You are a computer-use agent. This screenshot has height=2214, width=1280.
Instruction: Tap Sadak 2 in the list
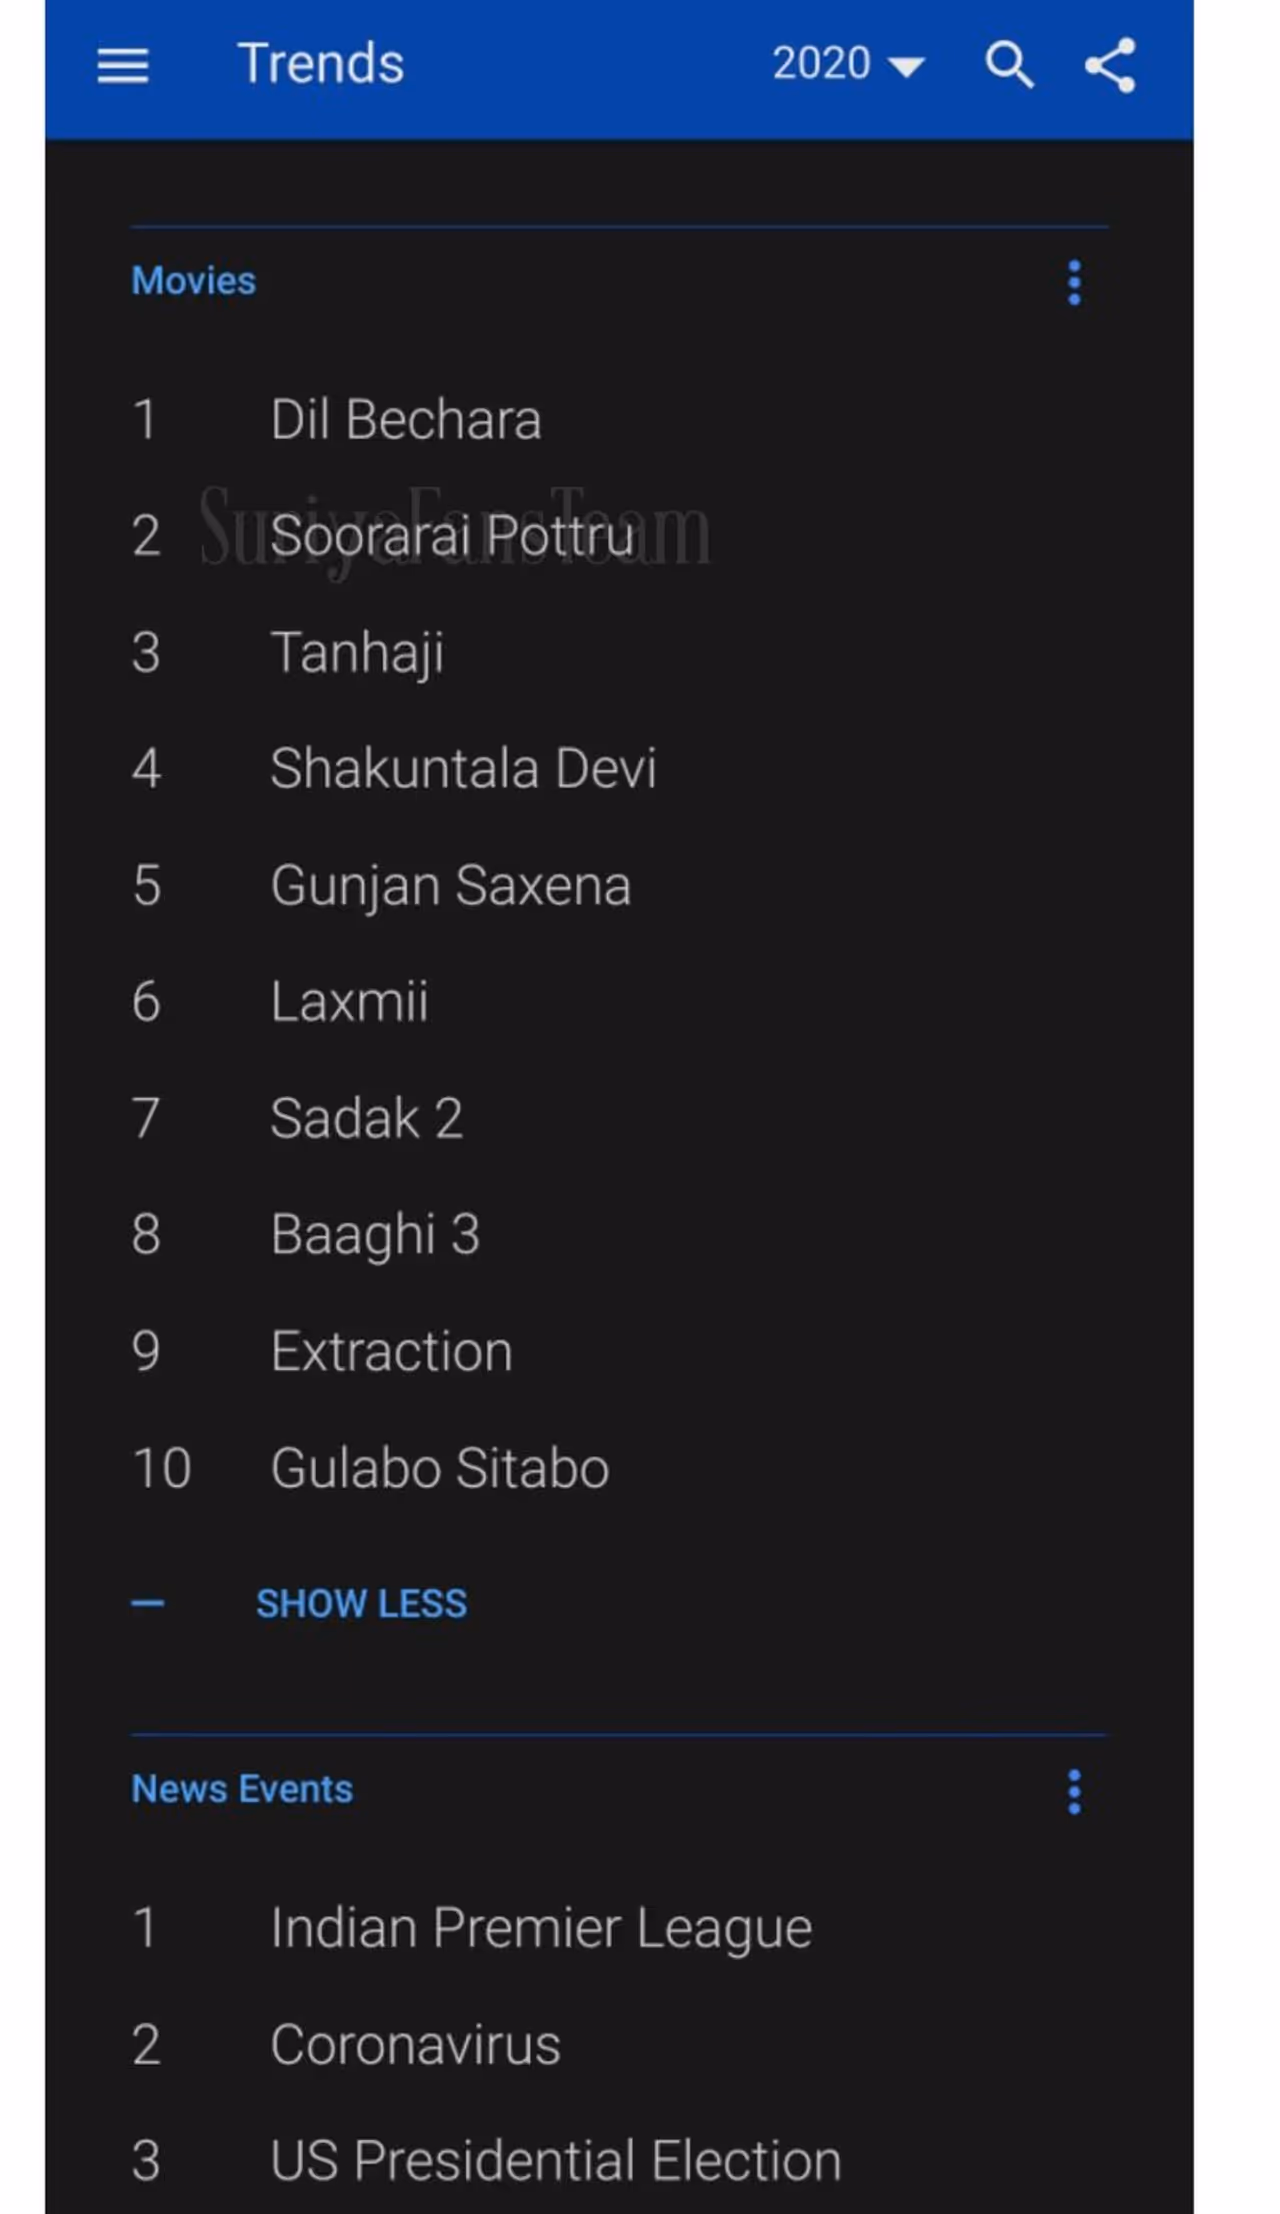(x=366, y=1118)
